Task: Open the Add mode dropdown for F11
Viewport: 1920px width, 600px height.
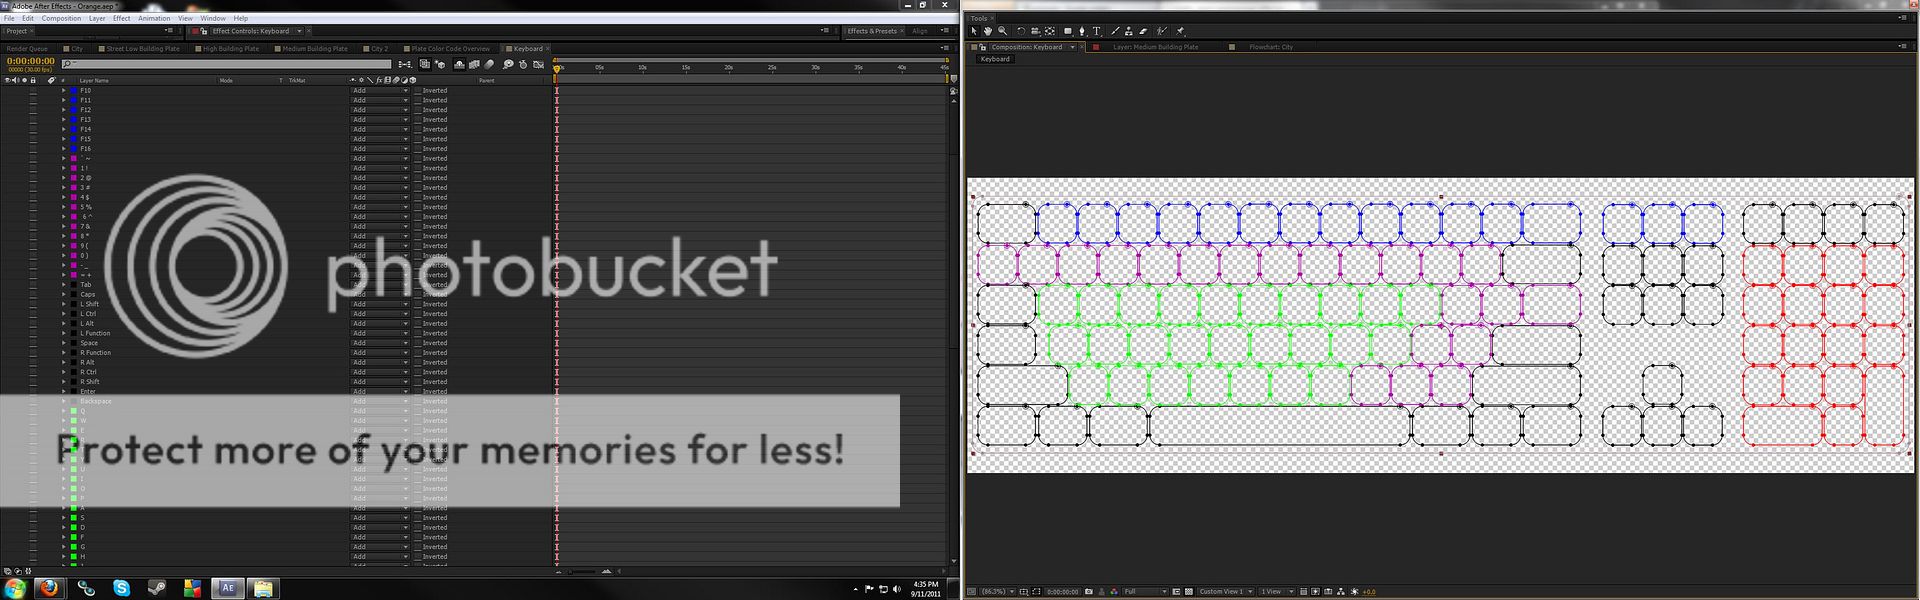Action: coord(379,100)
